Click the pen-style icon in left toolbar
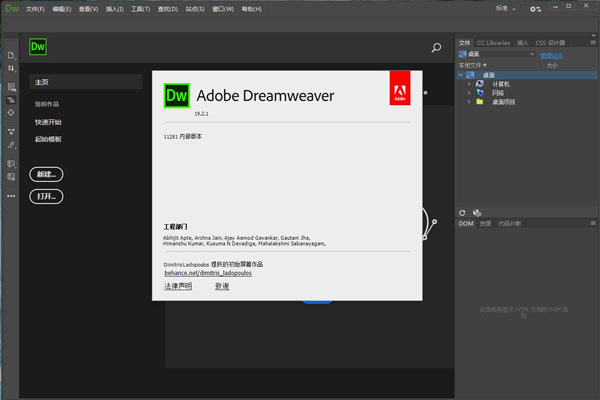 click(x=11, y=145)
